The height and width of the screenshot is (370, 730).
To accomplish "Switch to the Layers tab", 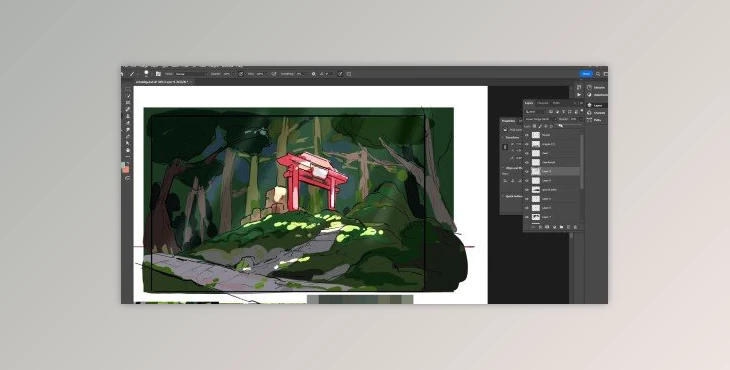I will [x=529, y=103].
